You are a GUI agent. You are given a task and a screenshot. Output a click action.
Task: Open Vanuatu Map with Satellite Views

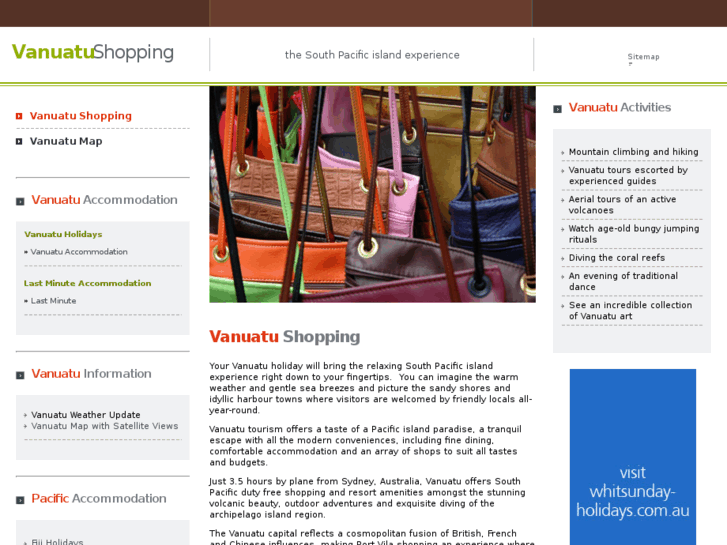pos(105,426)
